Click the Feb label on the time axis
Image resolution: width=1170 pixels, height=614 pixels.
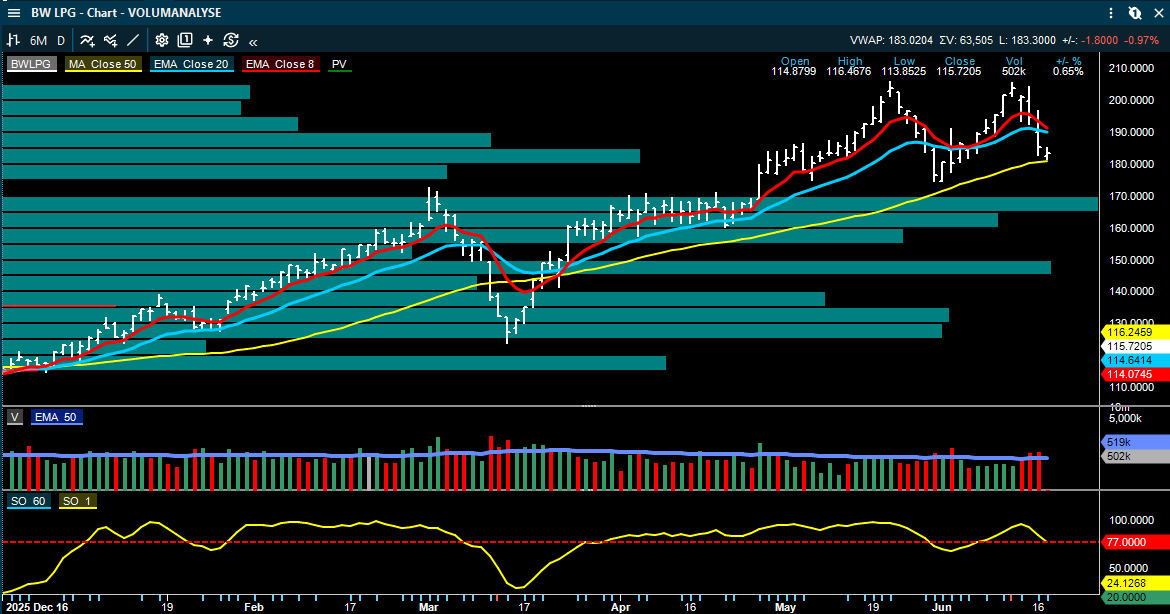point(254,607)
